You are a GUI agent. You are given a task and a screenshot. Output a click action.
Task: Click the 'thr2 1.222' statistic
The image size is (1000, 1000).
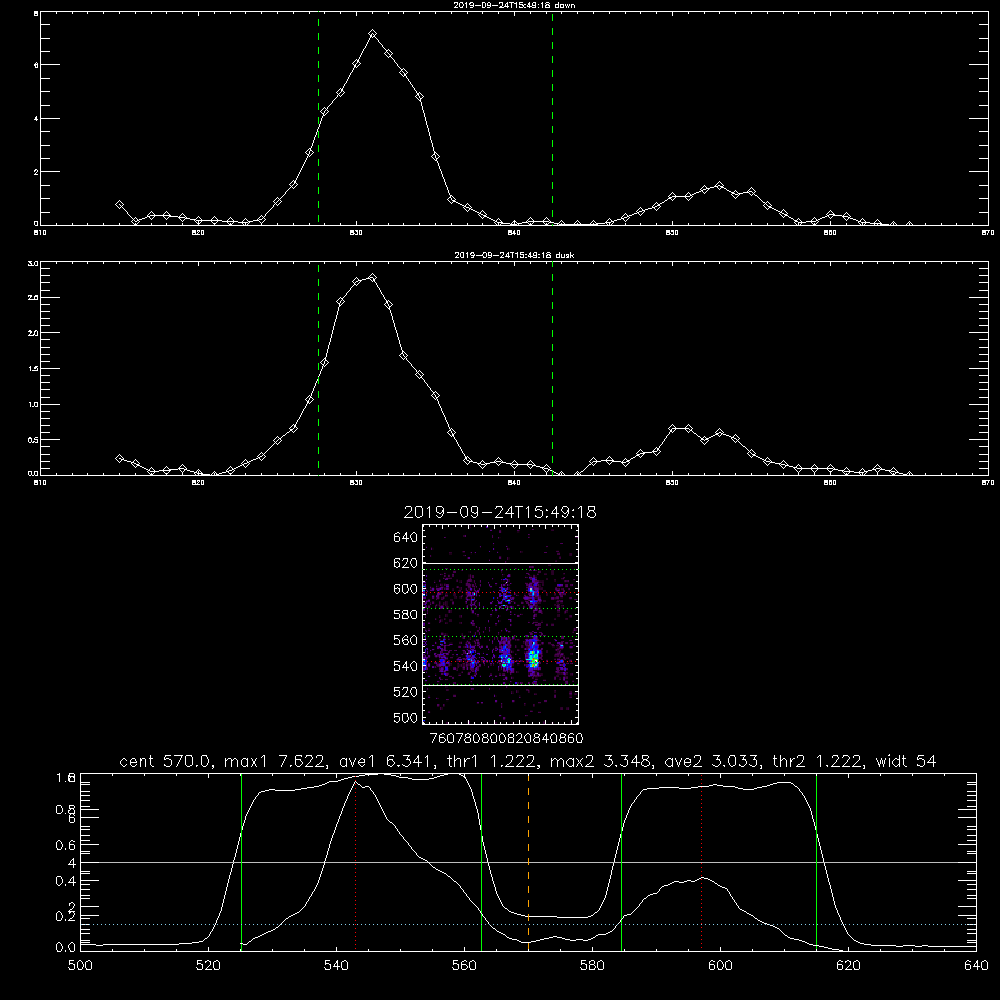pyautogui.click(x=816, y=761)
